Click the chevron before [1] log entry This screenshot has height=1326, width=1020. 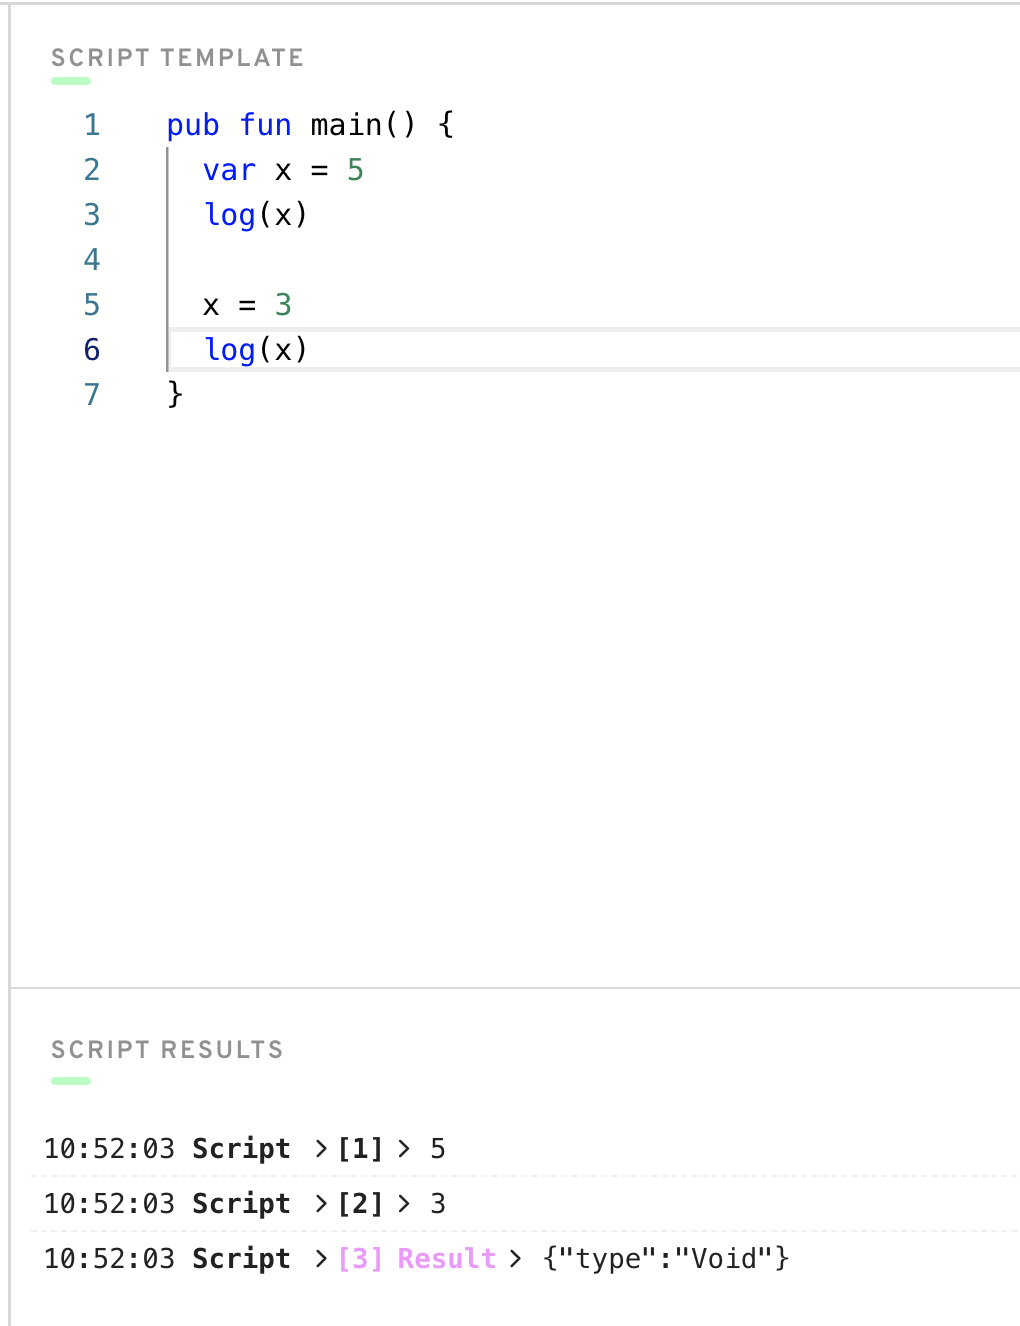click(321, 1149)
